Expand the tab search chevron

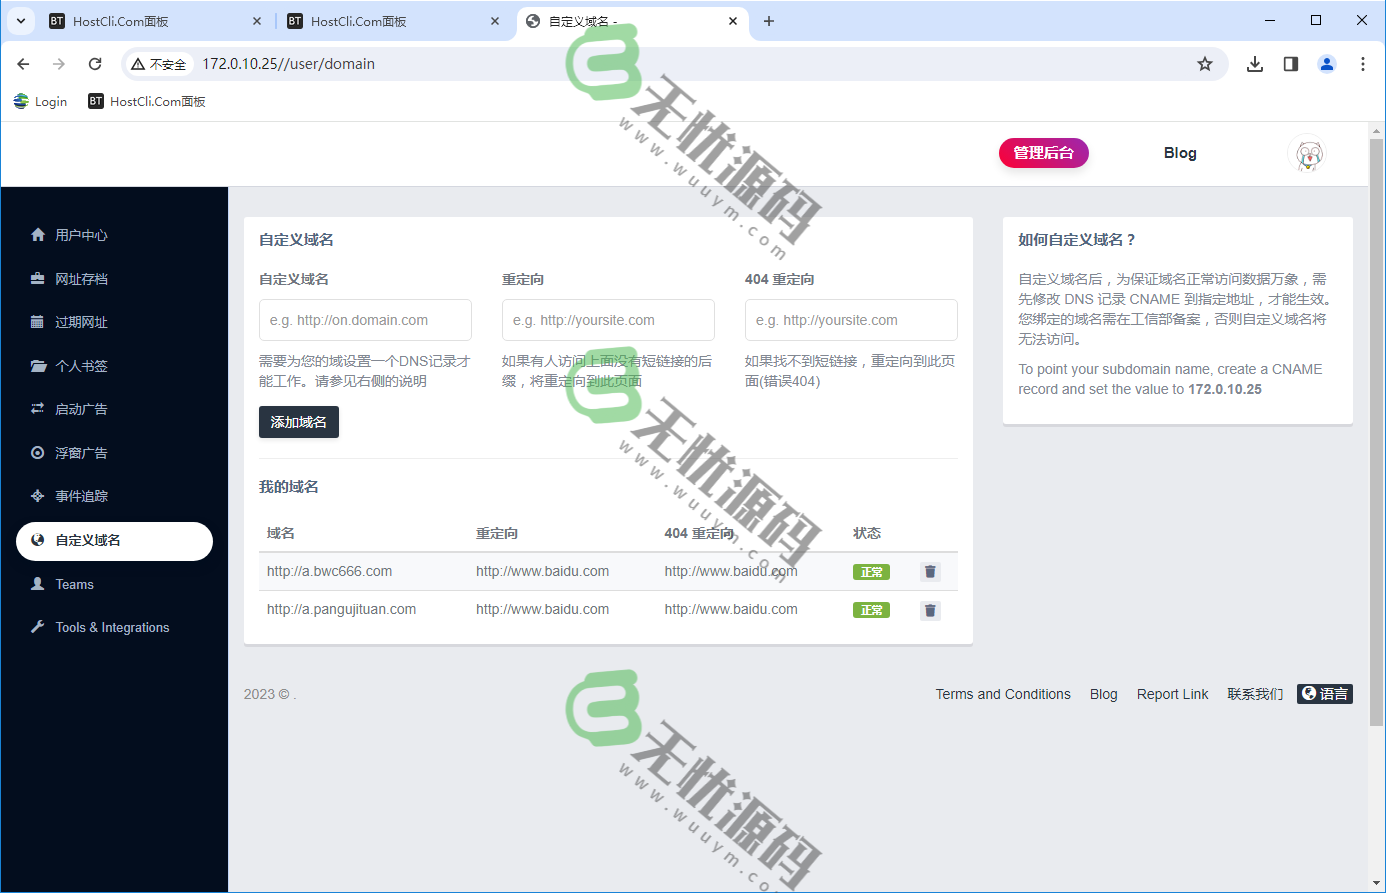(x=20, y=21)
